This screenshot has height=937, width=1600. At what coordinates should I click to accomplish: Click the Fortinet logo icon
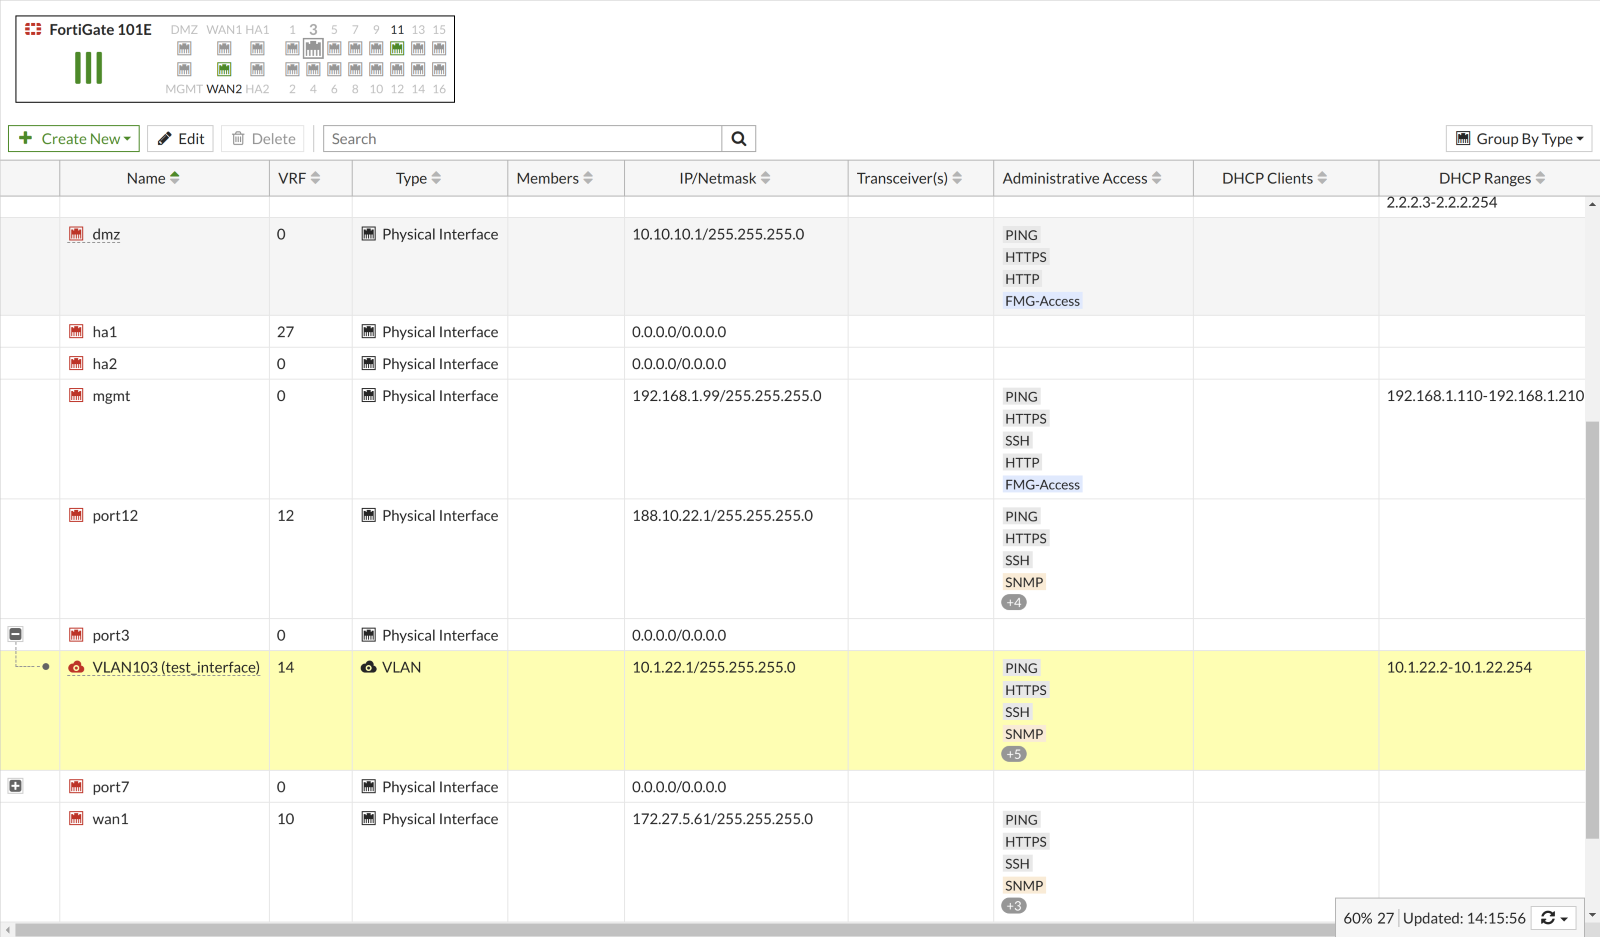click(33, 29)
